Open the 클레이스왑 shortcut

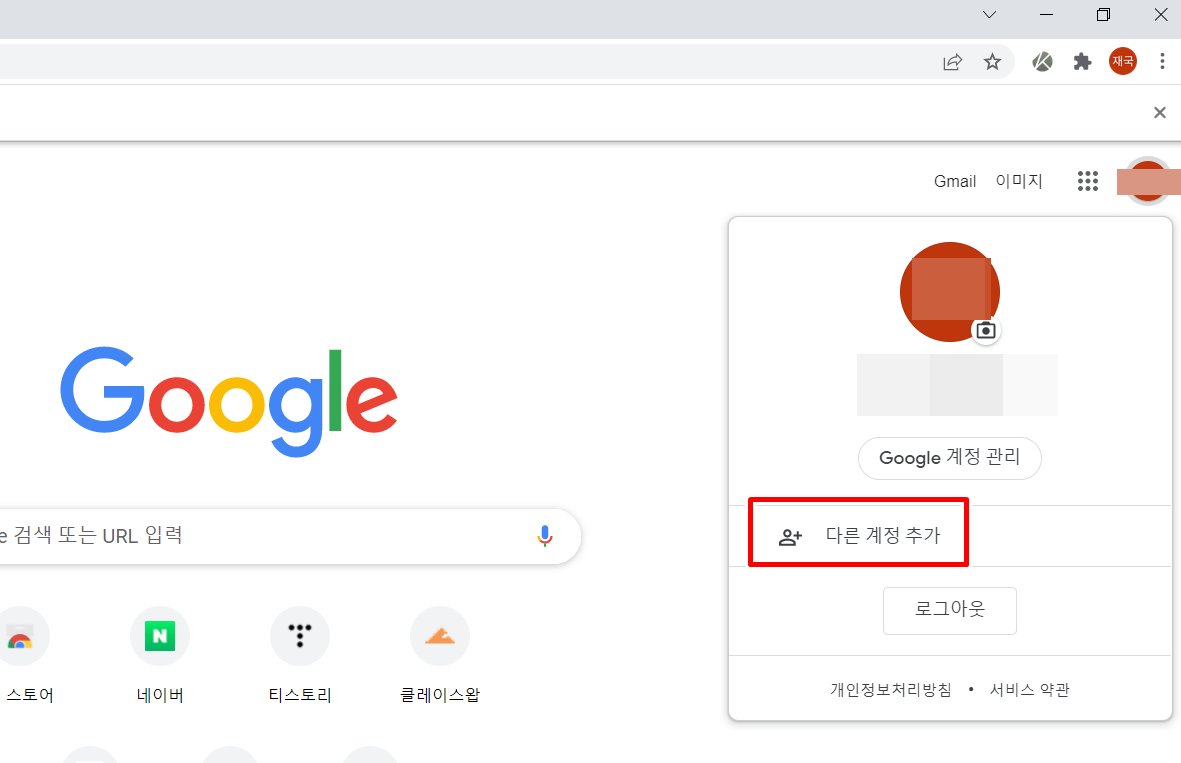[x=440, y=655]
